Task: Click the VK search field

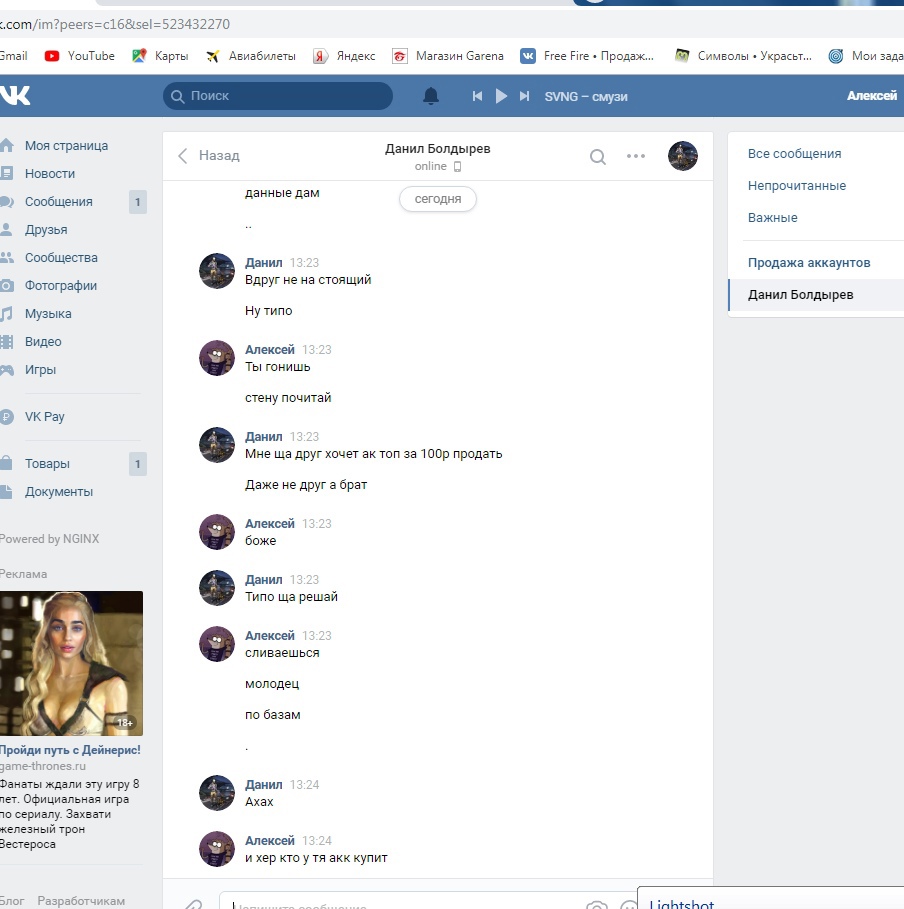Action: 278,96
